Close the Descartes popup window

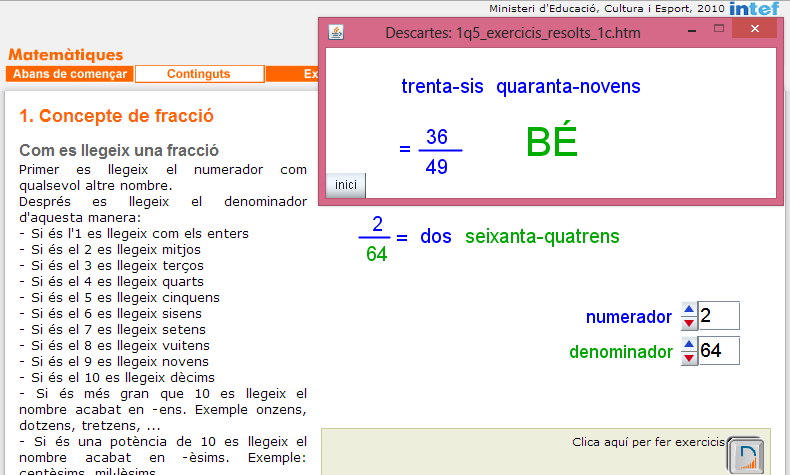(x=754, y=31)
